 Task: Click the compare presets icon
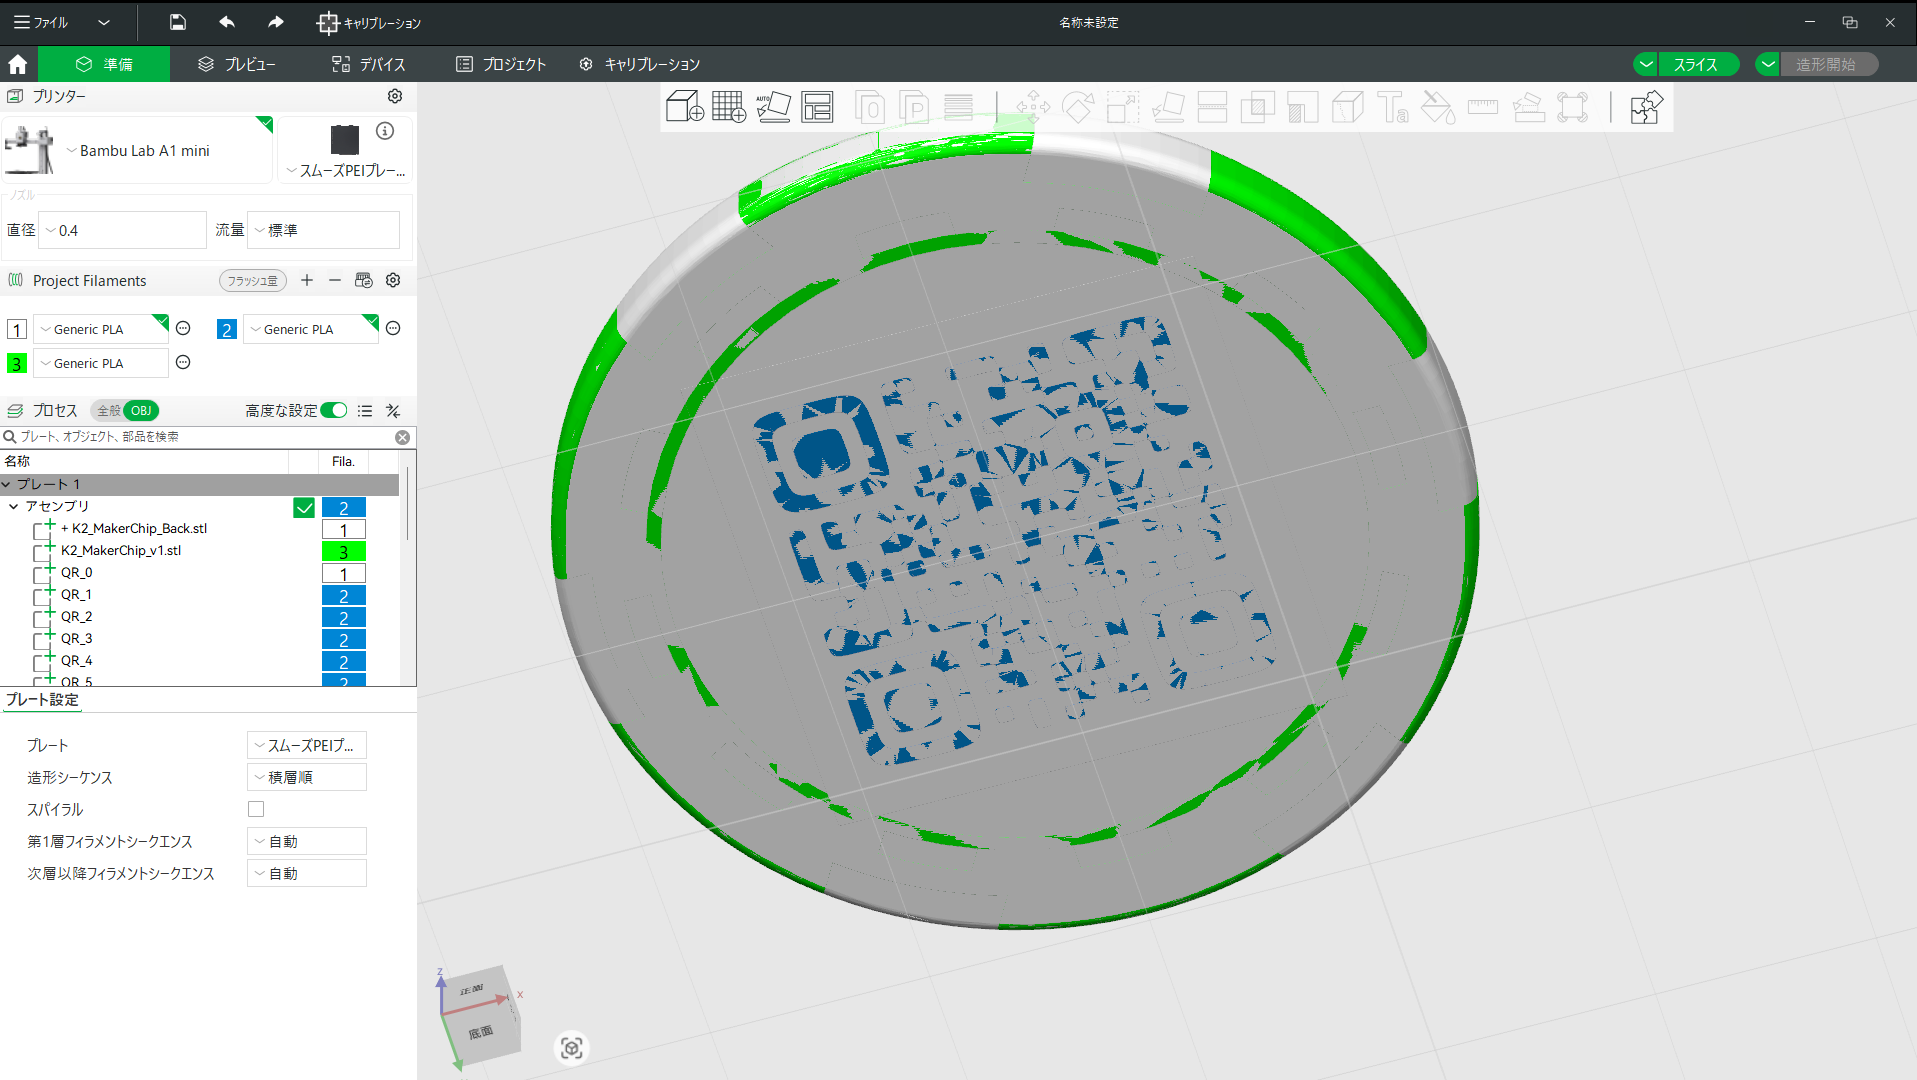[393, 411]
